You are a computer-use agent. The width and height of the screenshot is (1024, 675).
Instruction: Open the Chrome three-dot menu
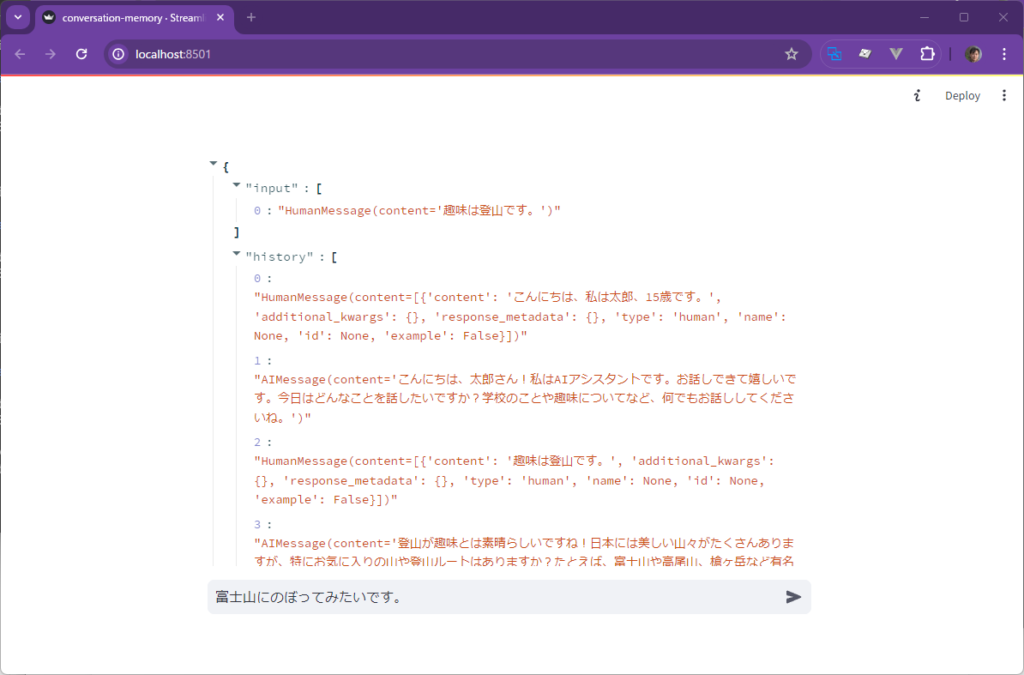point(1004,54)
